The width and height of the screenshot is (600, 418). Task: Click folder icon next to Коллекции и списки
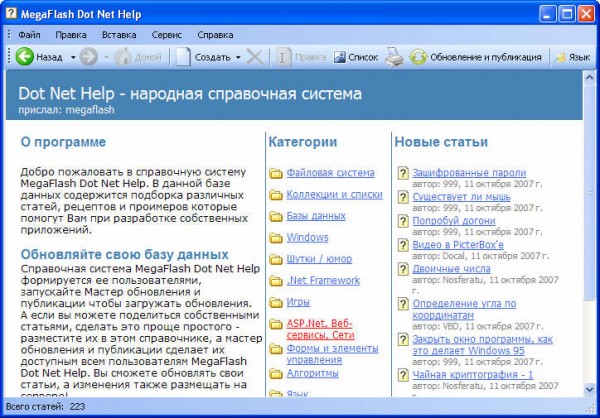tap(276, 195)
